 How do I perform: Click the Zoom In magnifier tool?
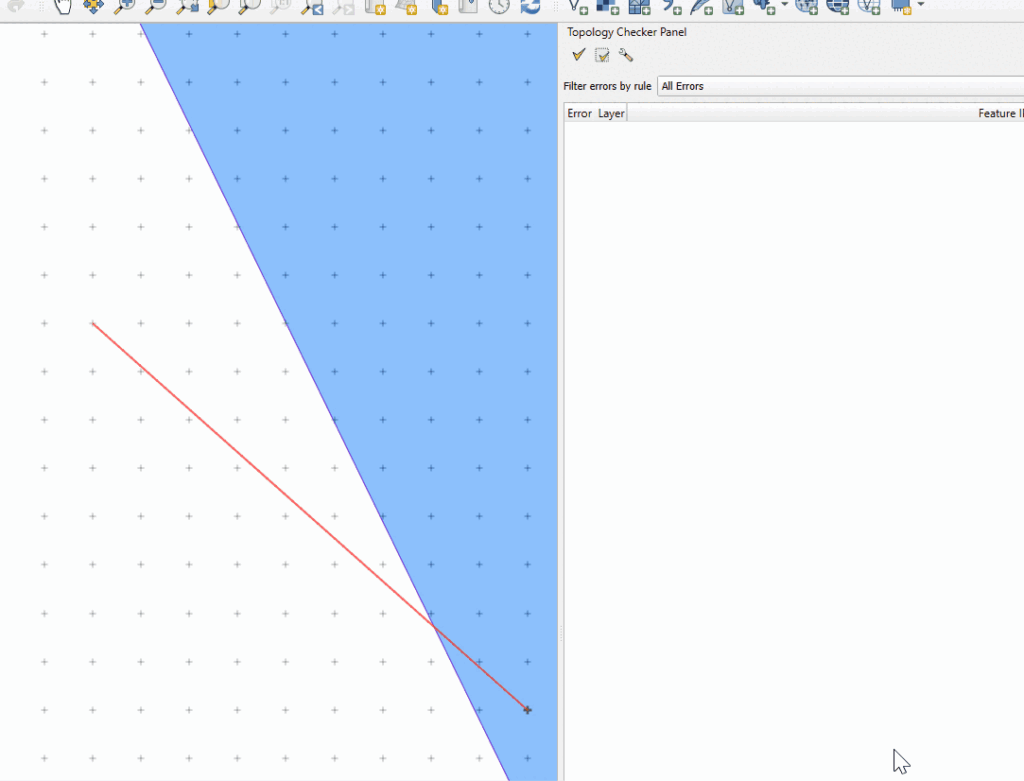[x=124, y=6]
